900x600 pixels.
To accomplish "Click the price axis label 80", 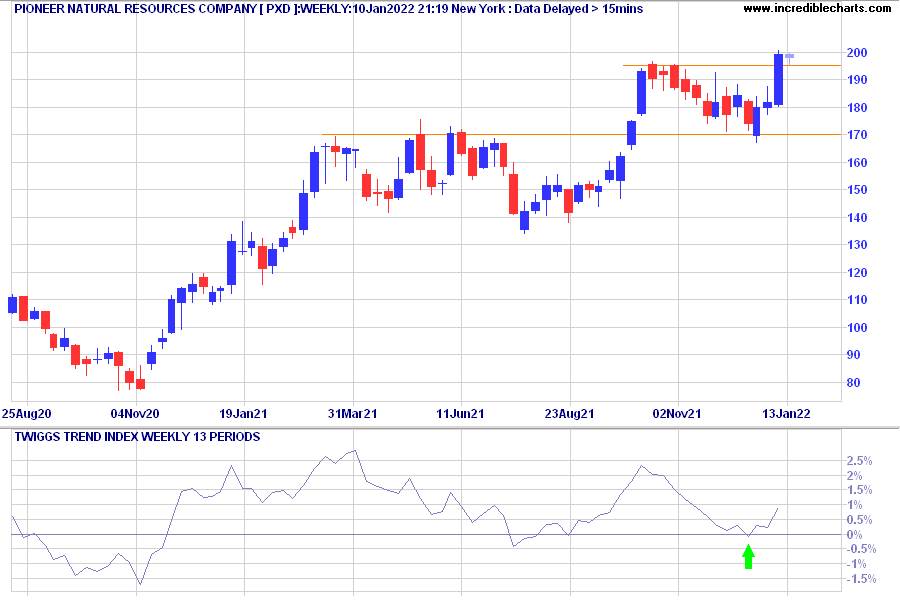I will 854,382.
